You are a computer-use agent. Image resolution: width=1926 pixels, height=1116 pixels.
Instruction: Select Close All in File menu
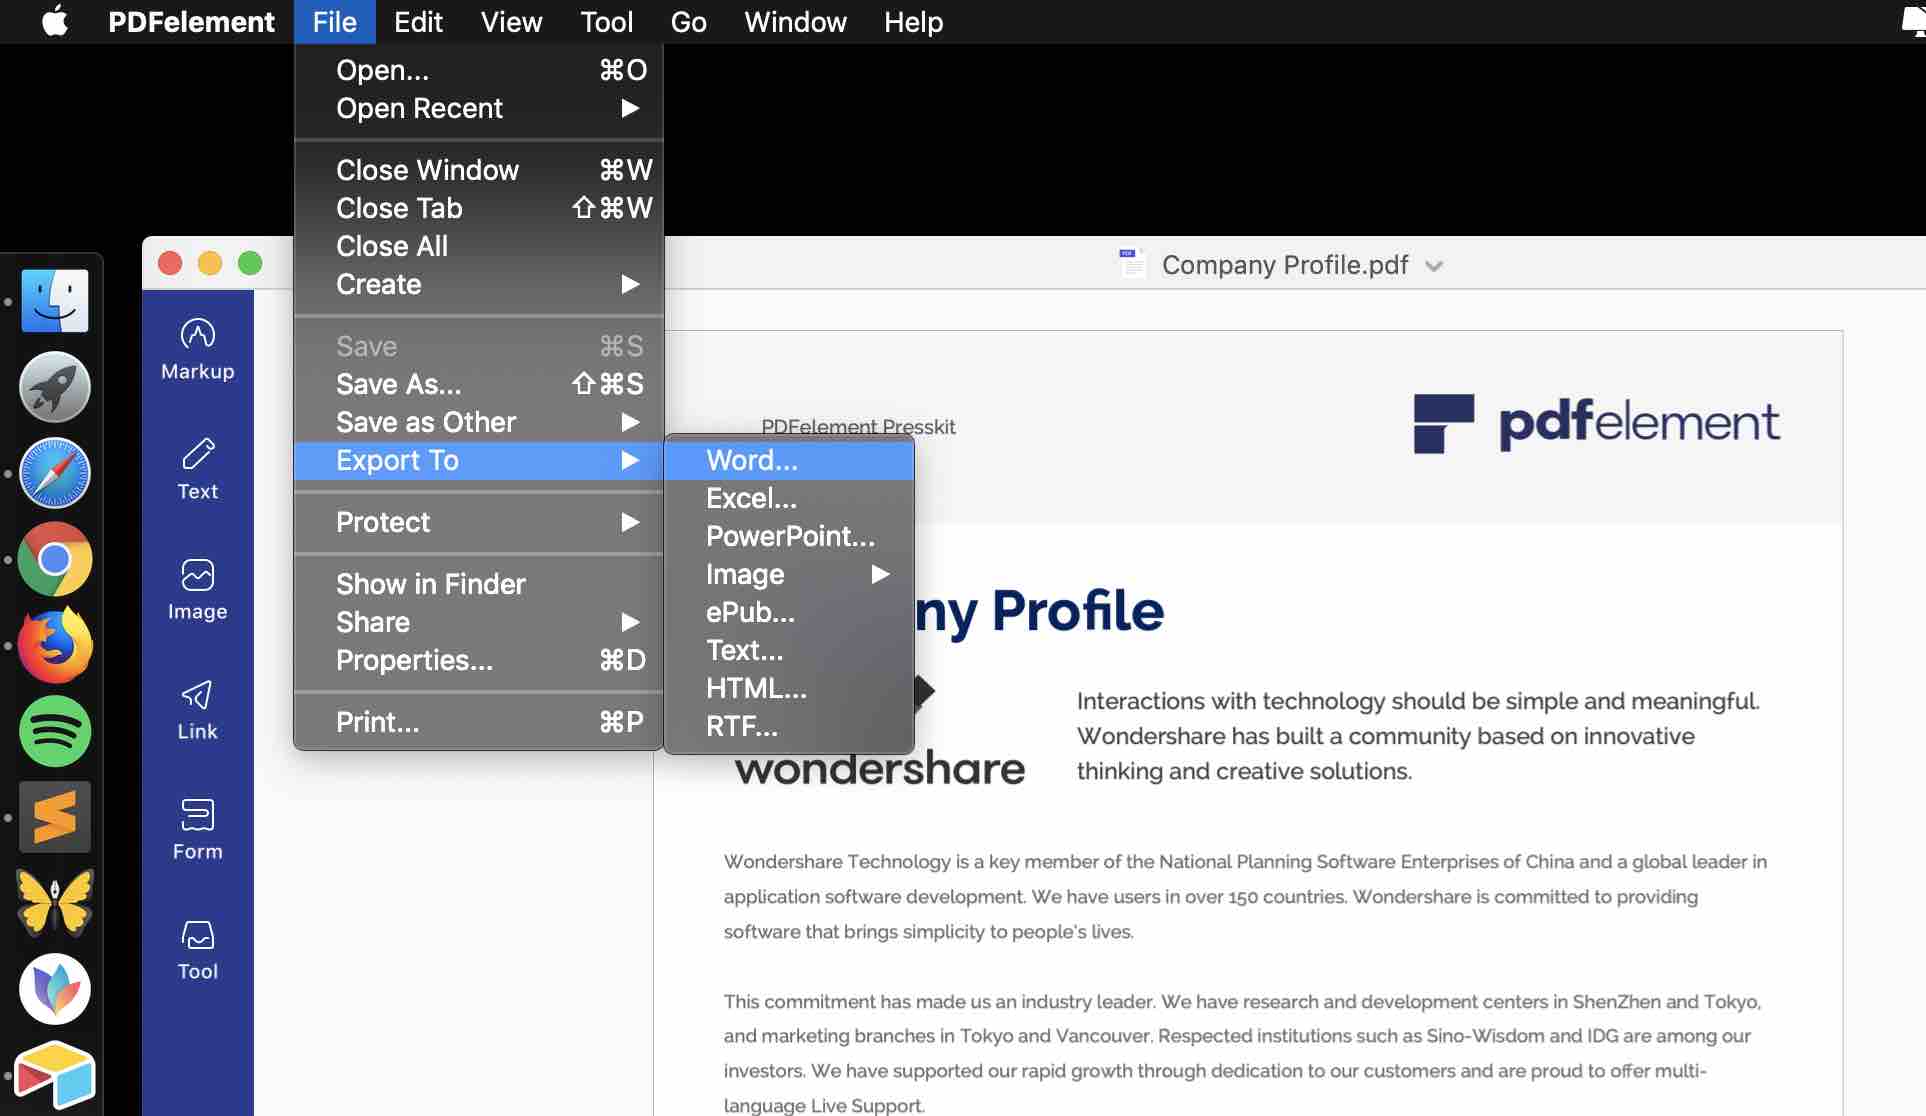tap(479, 246)
